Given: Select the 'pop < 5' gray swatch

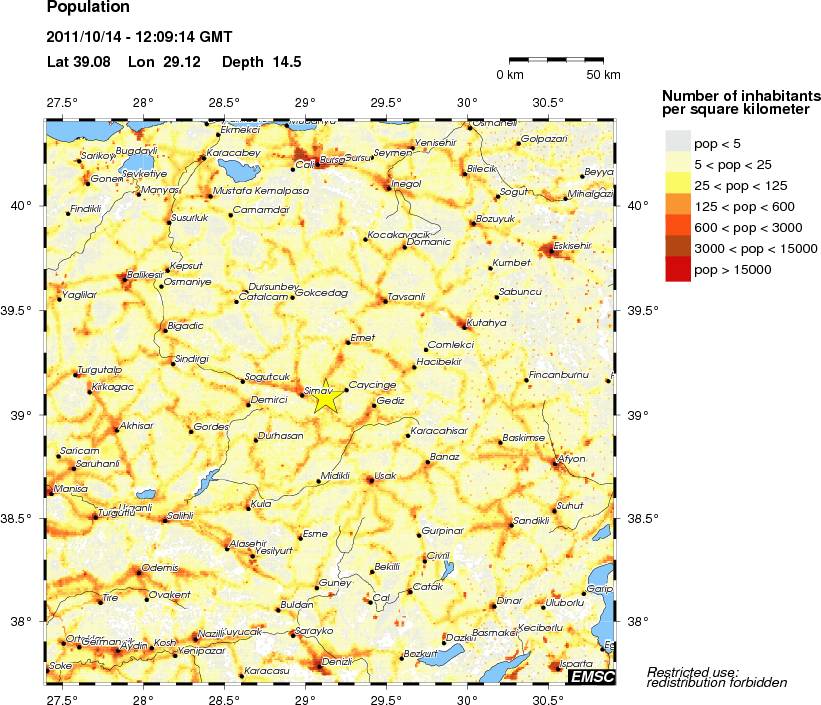Looking at the screenshot, I should 678,143.
